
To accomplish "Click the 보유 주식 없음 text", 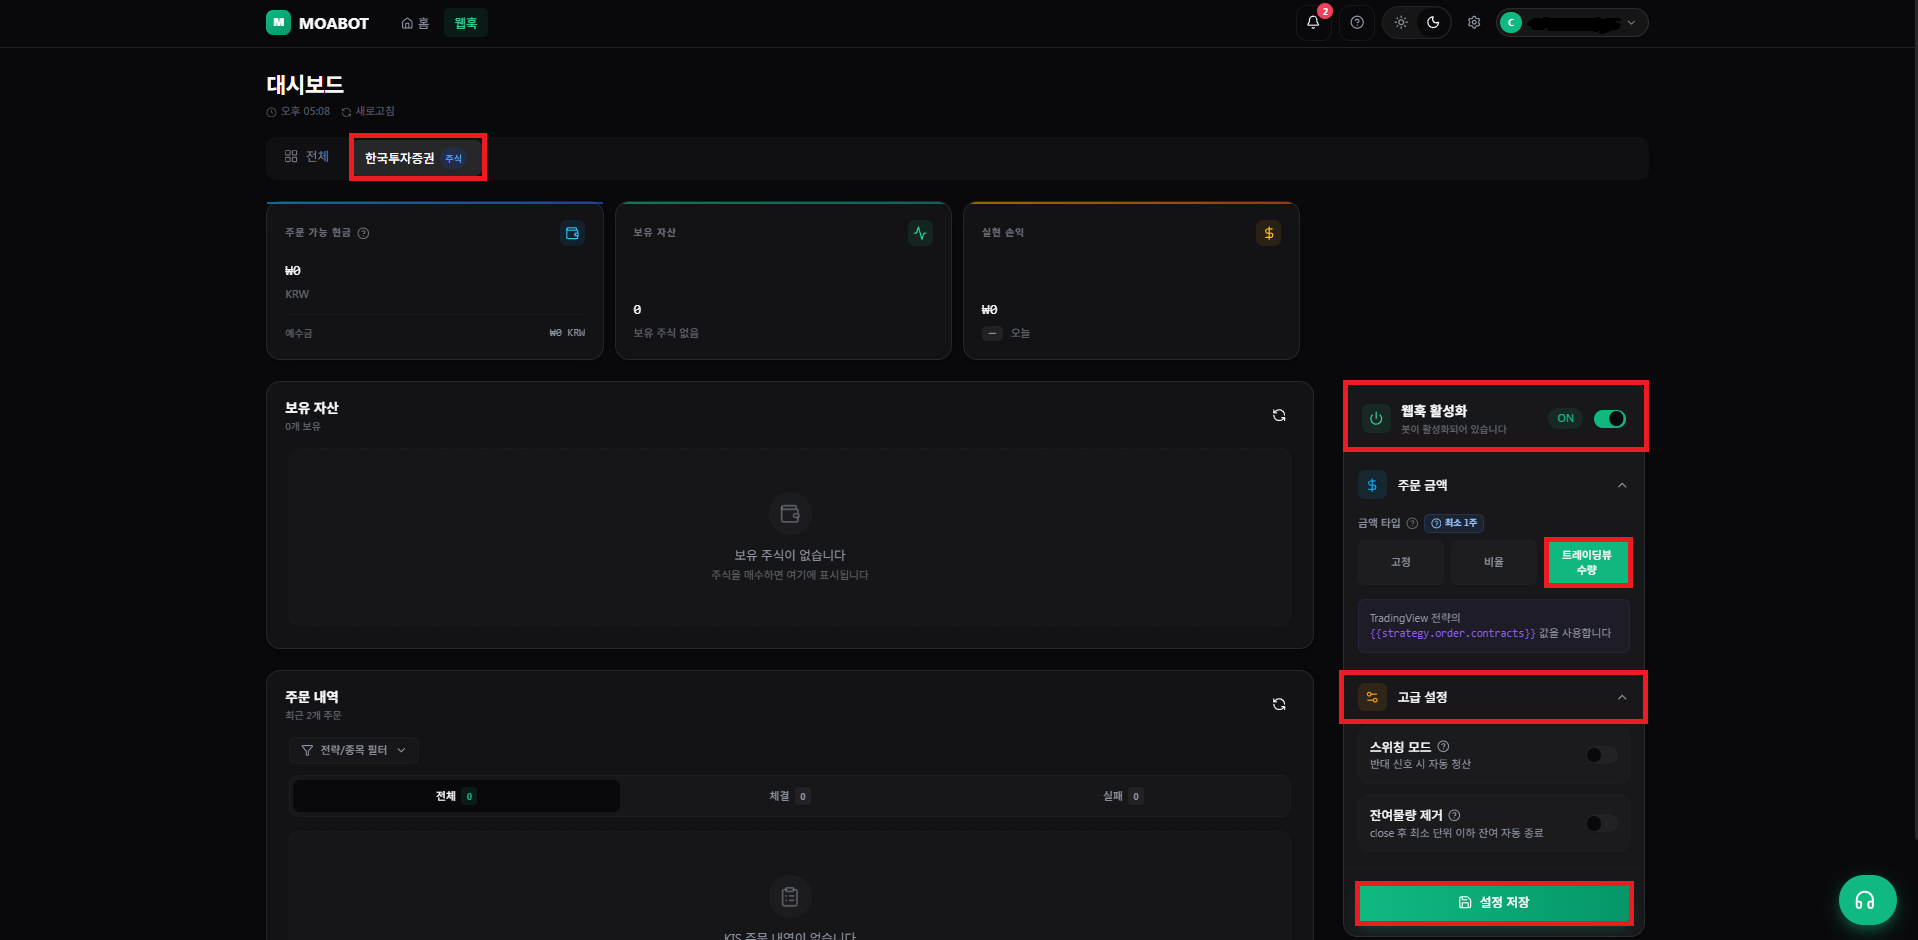I will coord(666,333).
